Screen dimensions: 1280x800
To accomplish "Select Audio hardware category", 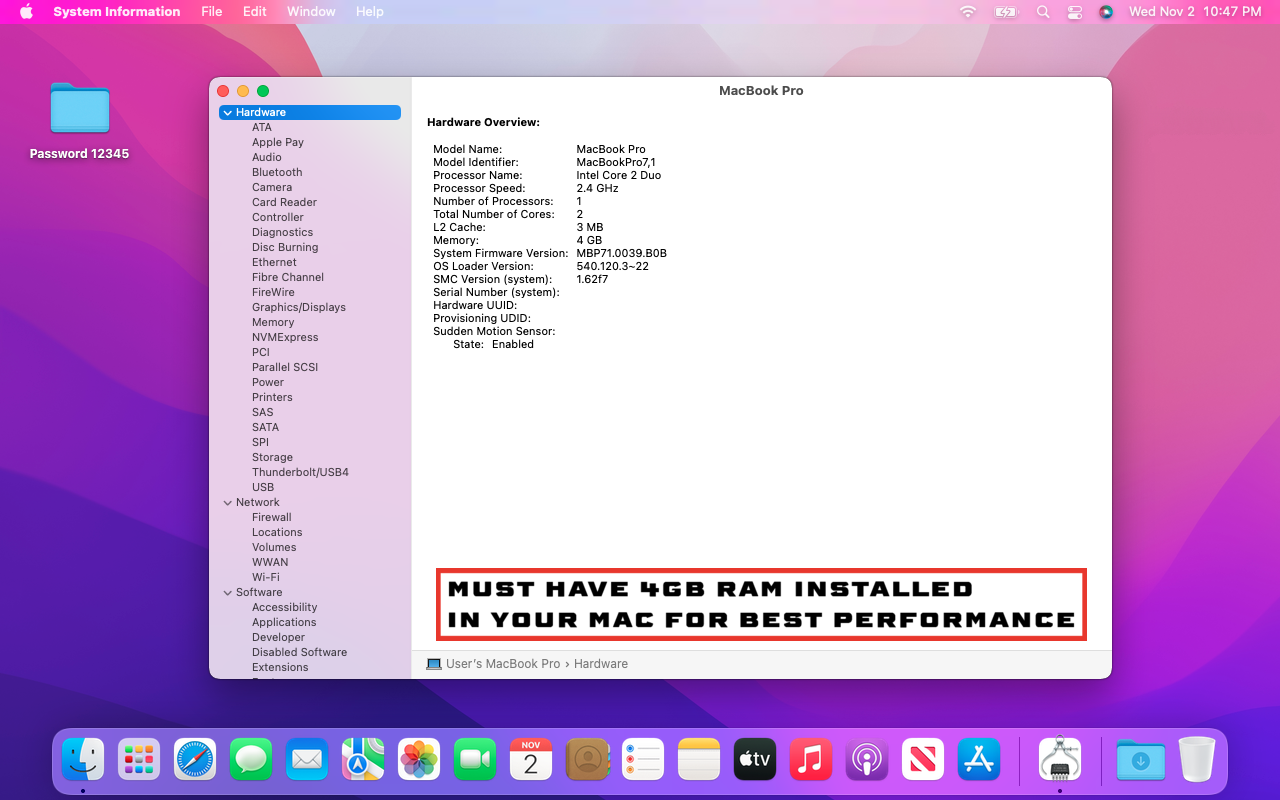I will tap(267, 157).
